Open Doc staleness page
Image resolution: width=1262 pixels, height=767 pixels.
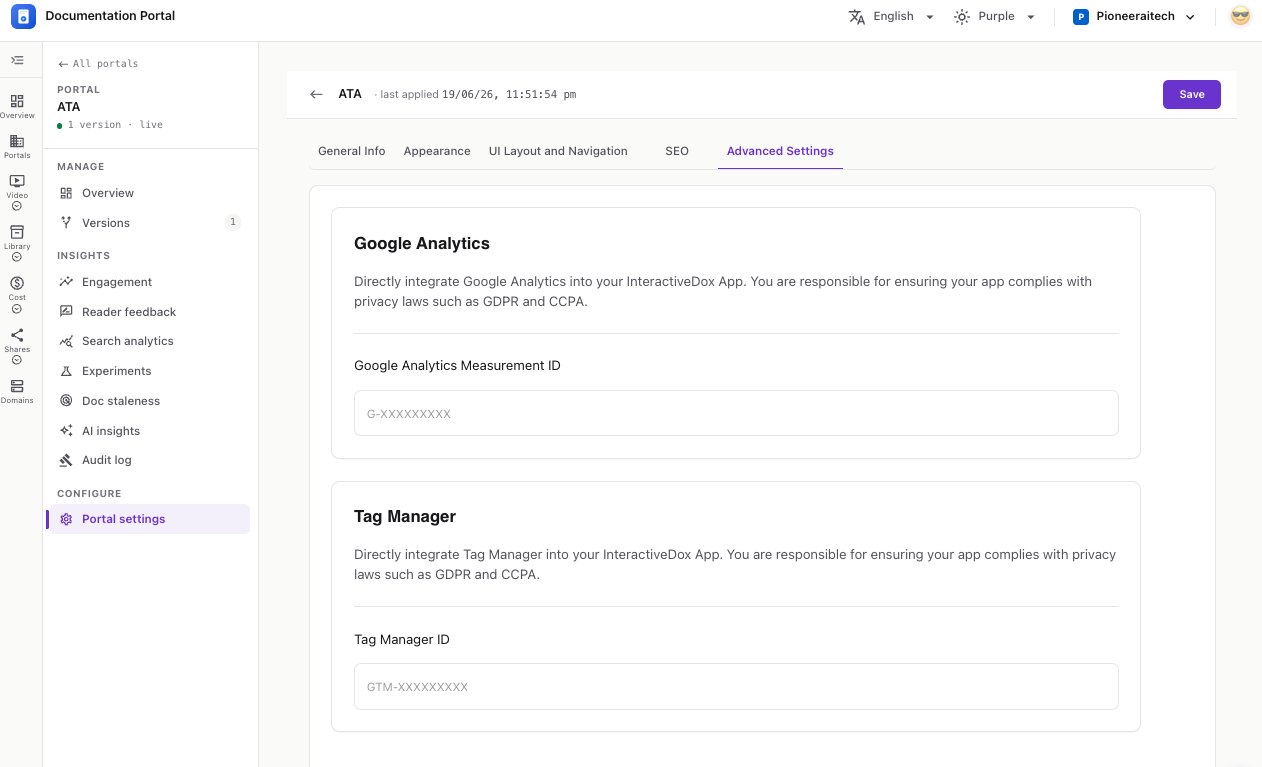[150, 401]
